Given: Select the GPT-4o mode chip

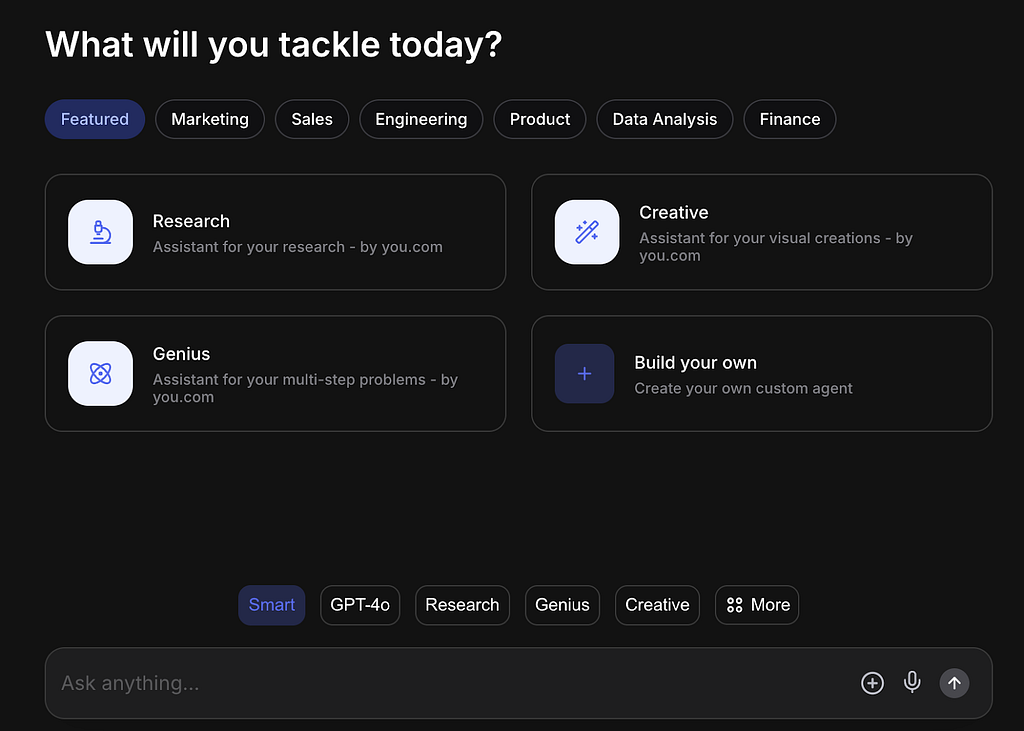Looking at the screenshot, I should [x=360, y=605].
